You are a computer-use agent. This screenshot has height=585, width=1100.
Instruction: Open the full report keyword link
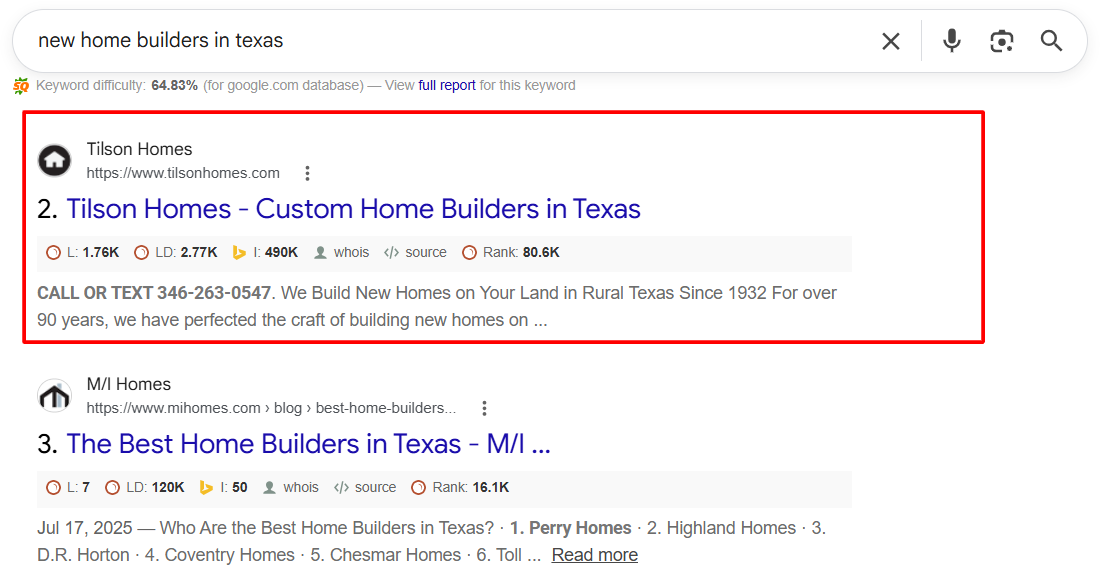447,86
